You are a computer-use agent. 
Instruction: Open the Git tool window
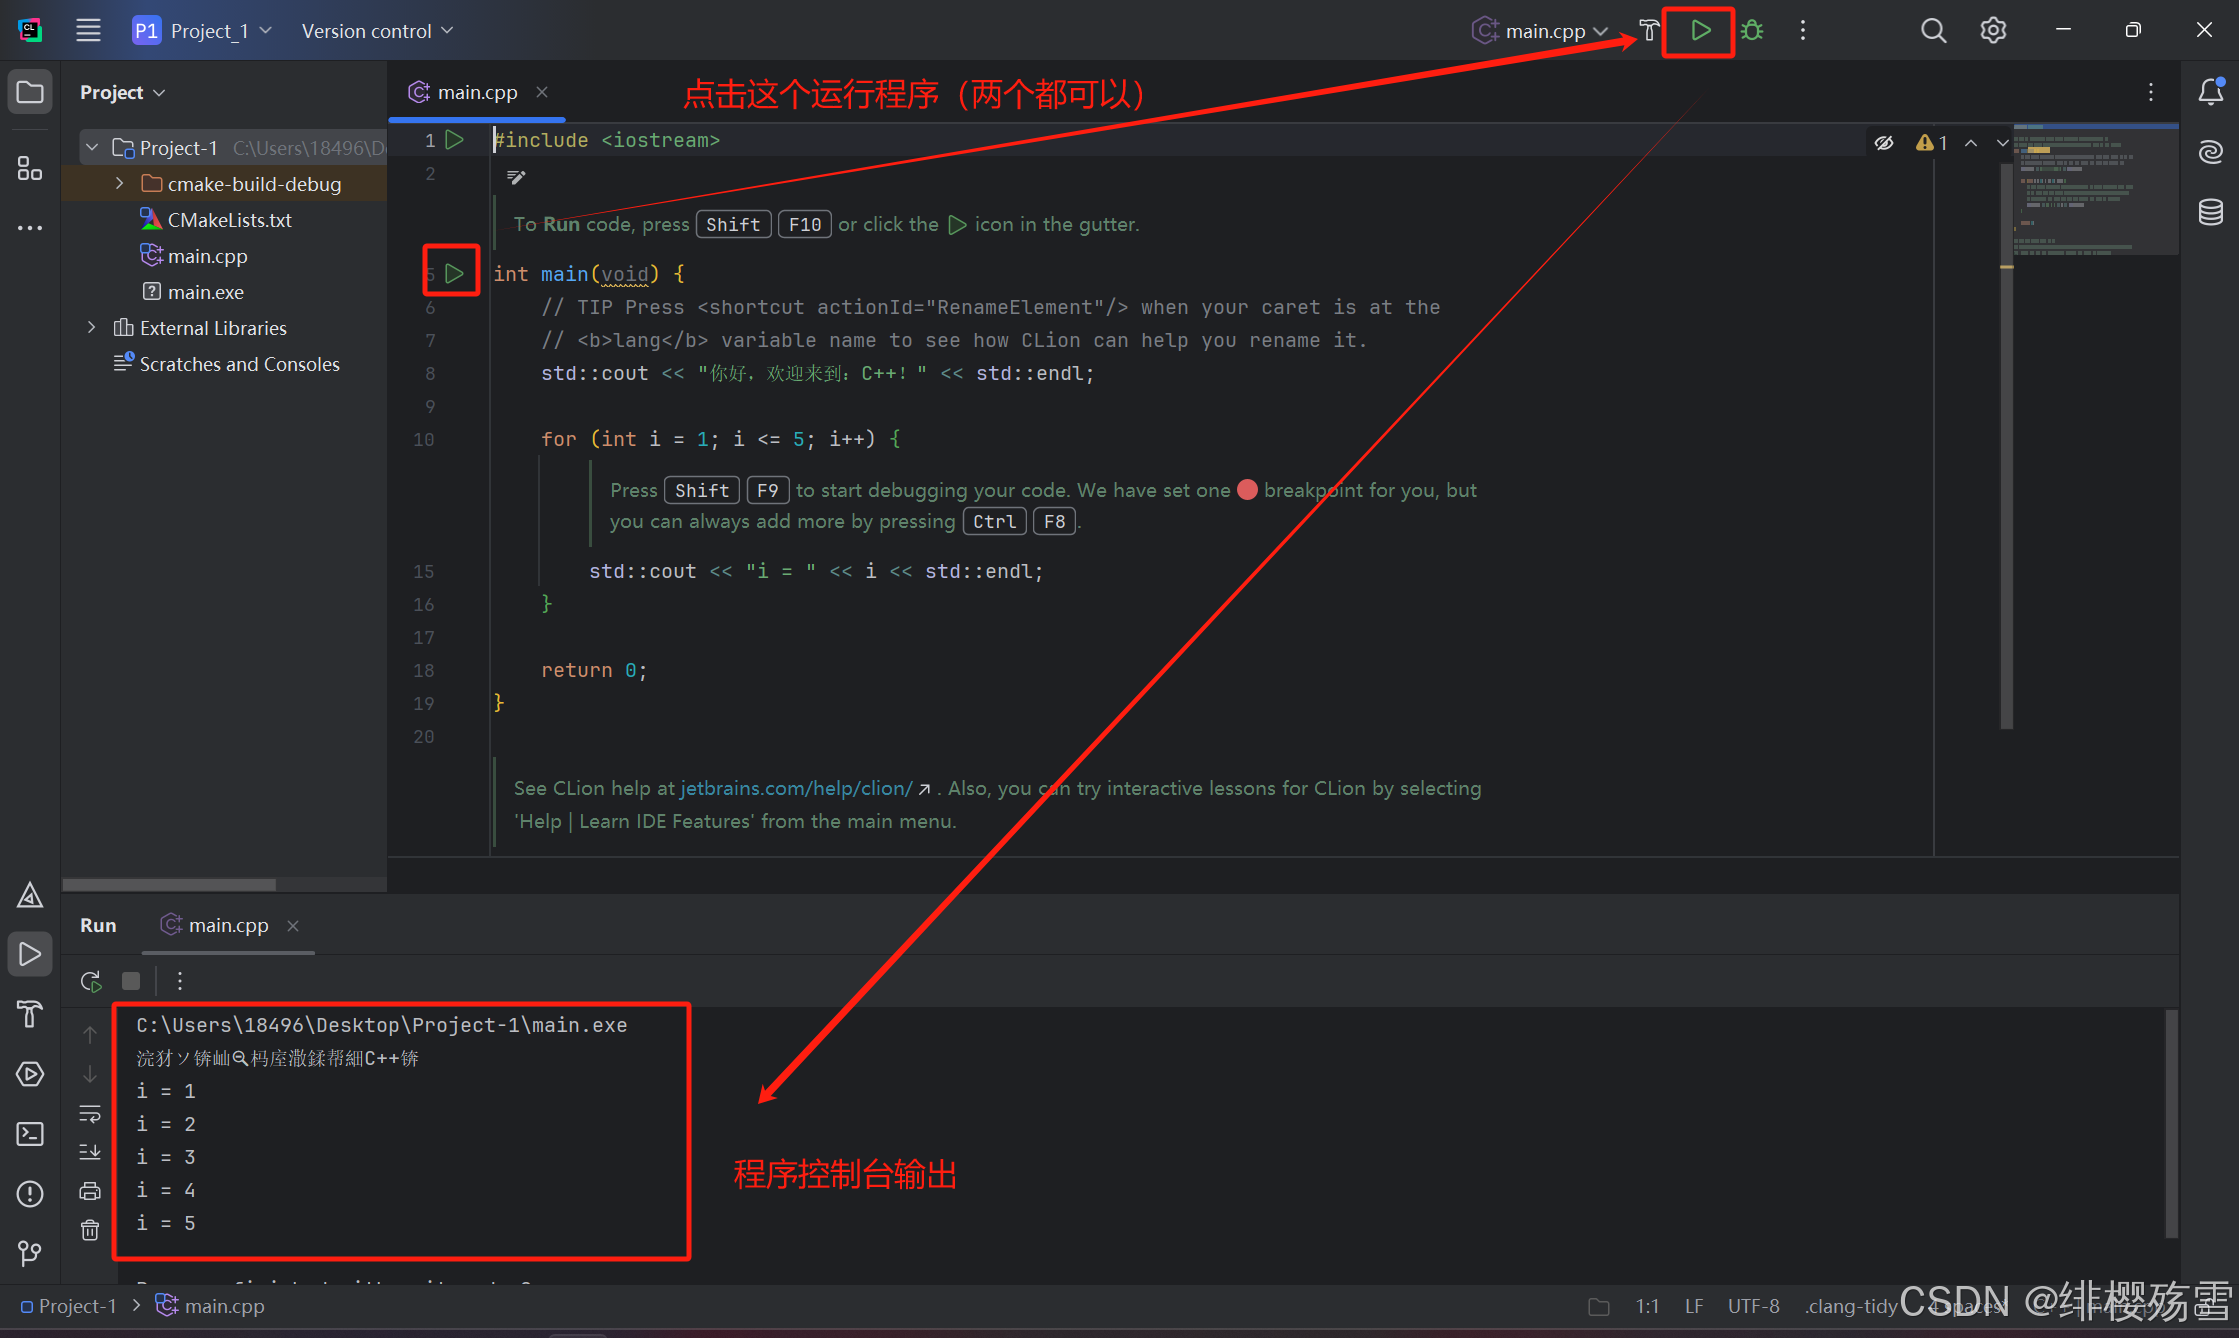tap(30, 1253)
